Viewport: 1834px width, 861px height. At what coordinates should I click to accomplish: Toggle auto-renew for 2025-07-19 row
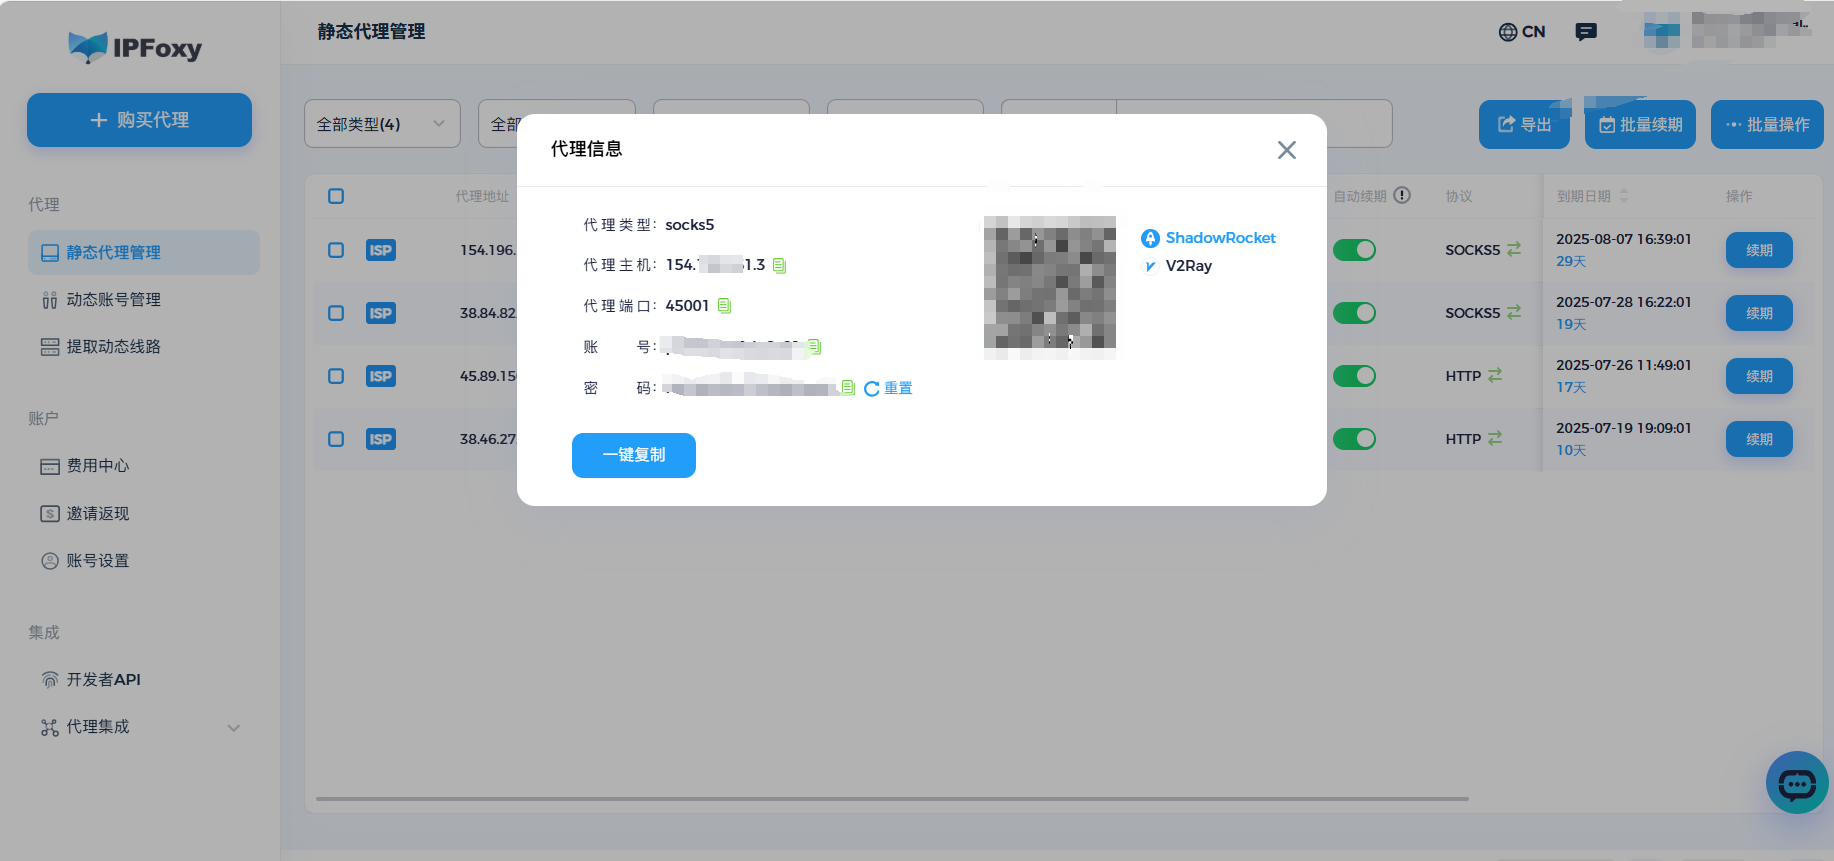click(1354, 439)
